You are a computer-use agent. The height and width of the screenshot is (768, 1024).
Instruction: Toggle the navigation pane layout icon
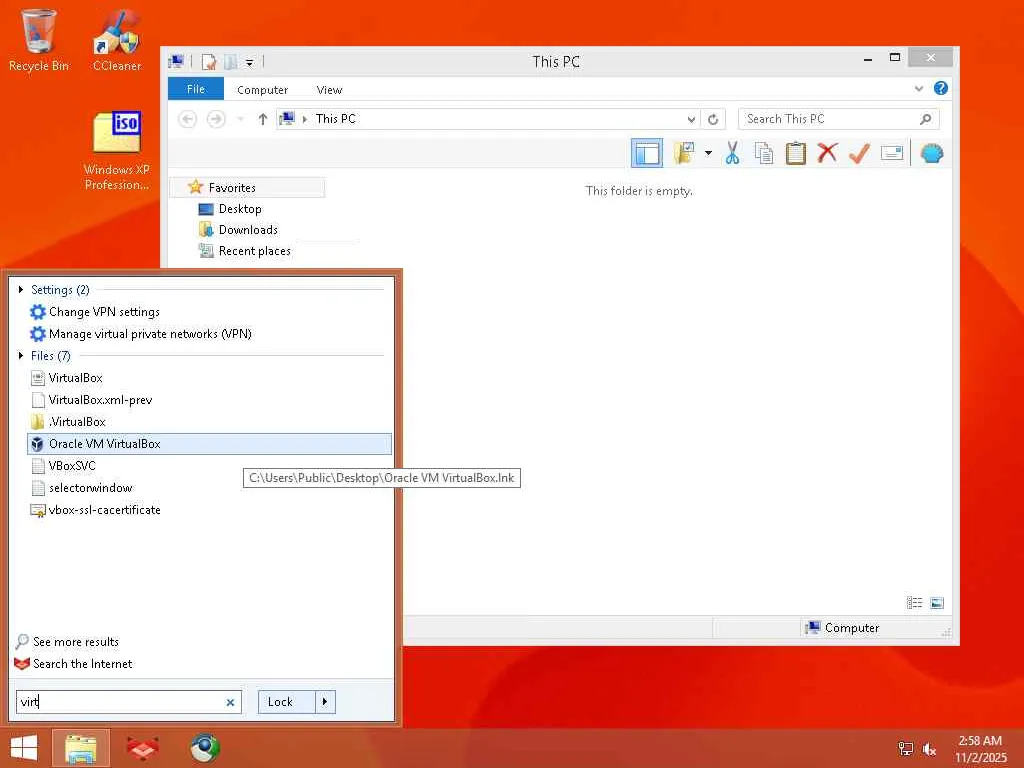647,153
